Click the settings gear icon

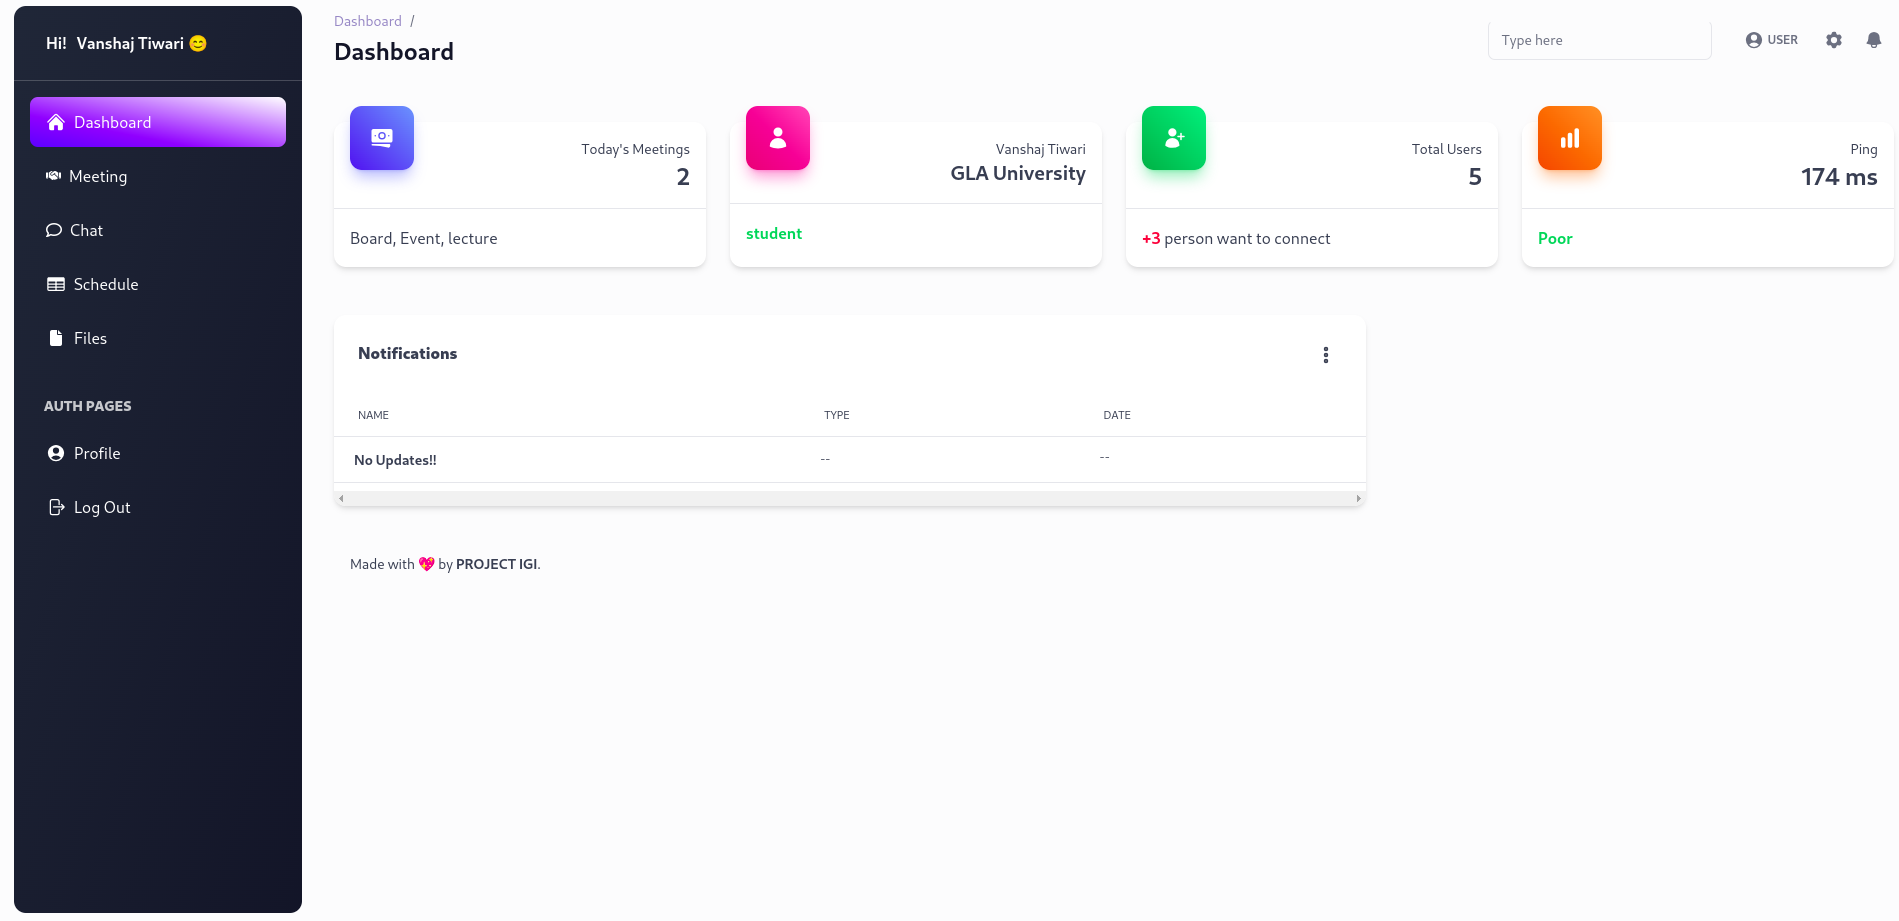coord(1833,40)
